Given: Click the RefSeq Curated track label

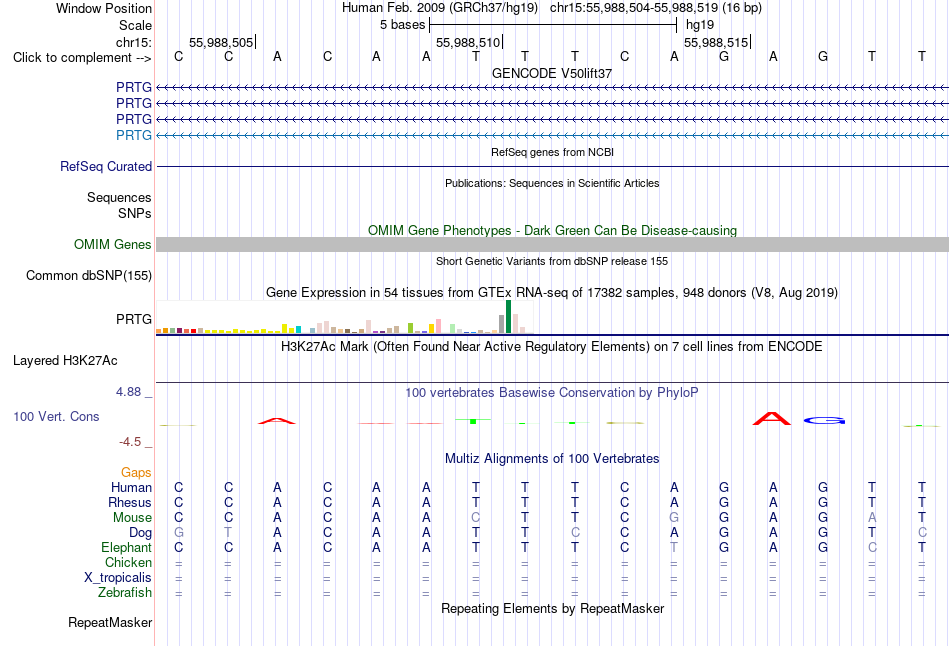Looking at the screenshot, I should click(x=106, y=166).
